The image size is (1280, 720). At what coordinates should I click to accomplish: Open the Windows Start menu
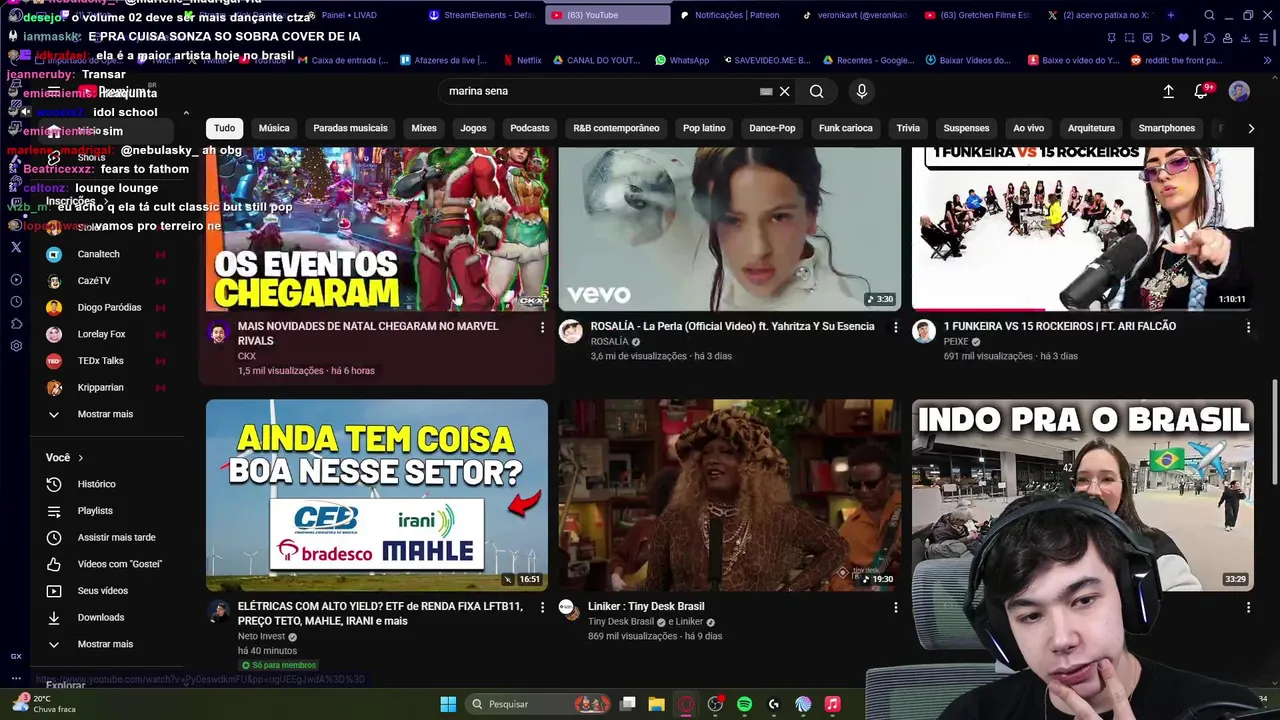(x=448, y=704)
